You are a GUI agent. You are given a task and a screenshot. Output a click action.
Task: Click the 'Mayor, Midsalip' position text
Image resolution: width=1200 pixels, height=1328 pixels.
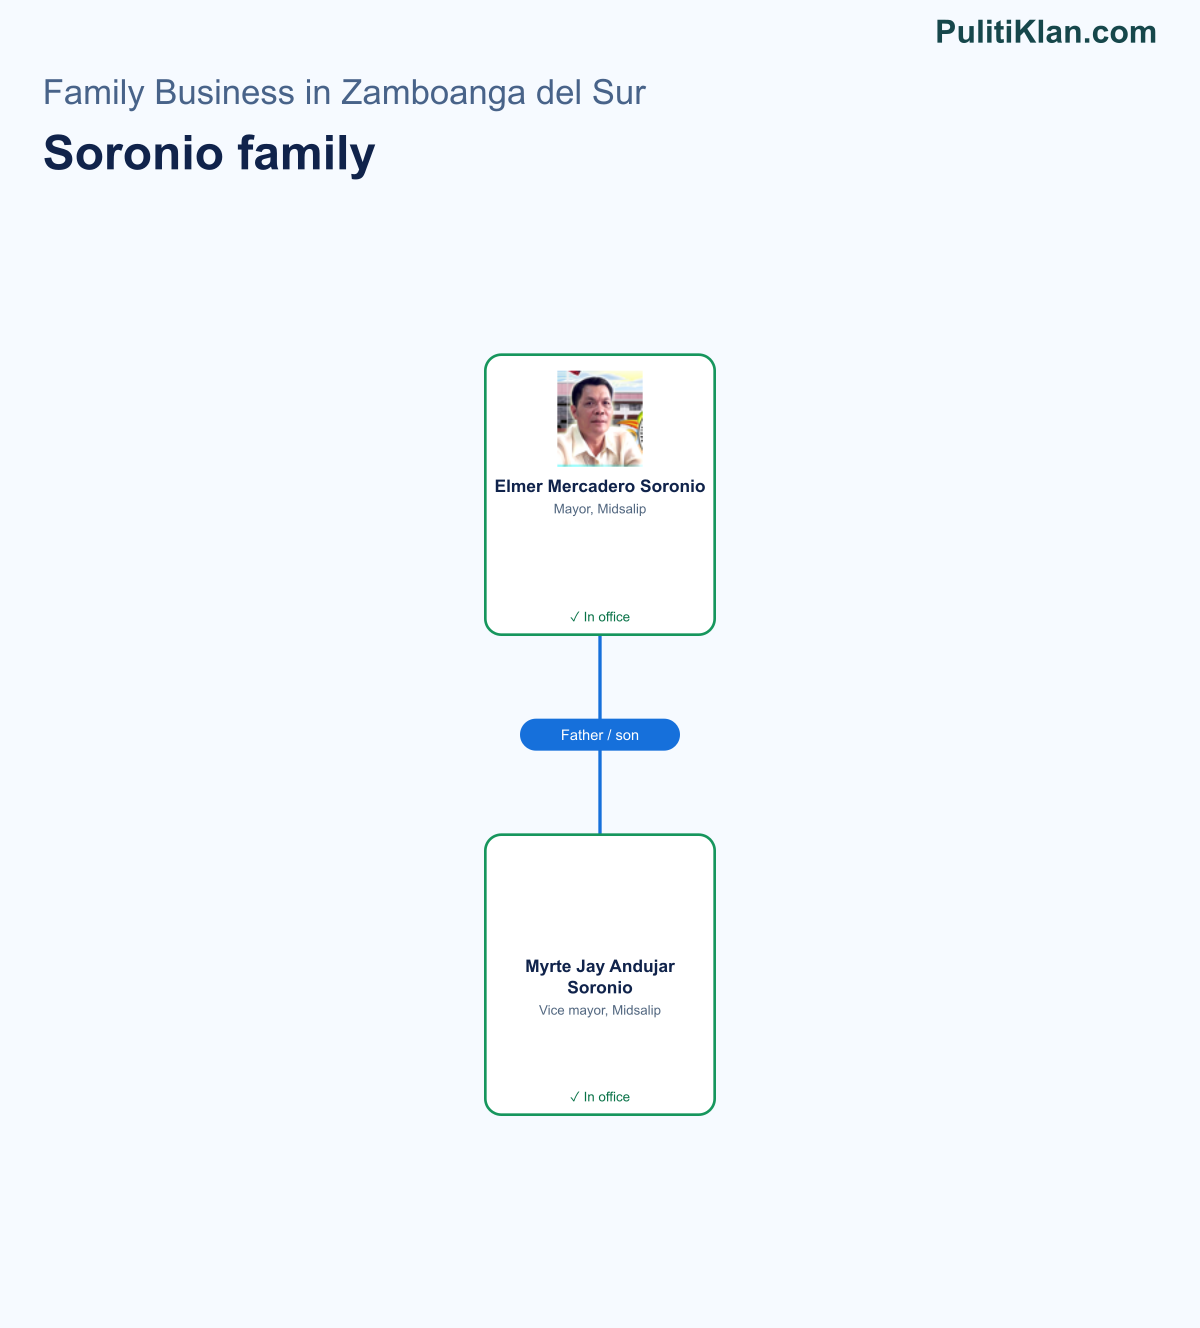[600, 509]
